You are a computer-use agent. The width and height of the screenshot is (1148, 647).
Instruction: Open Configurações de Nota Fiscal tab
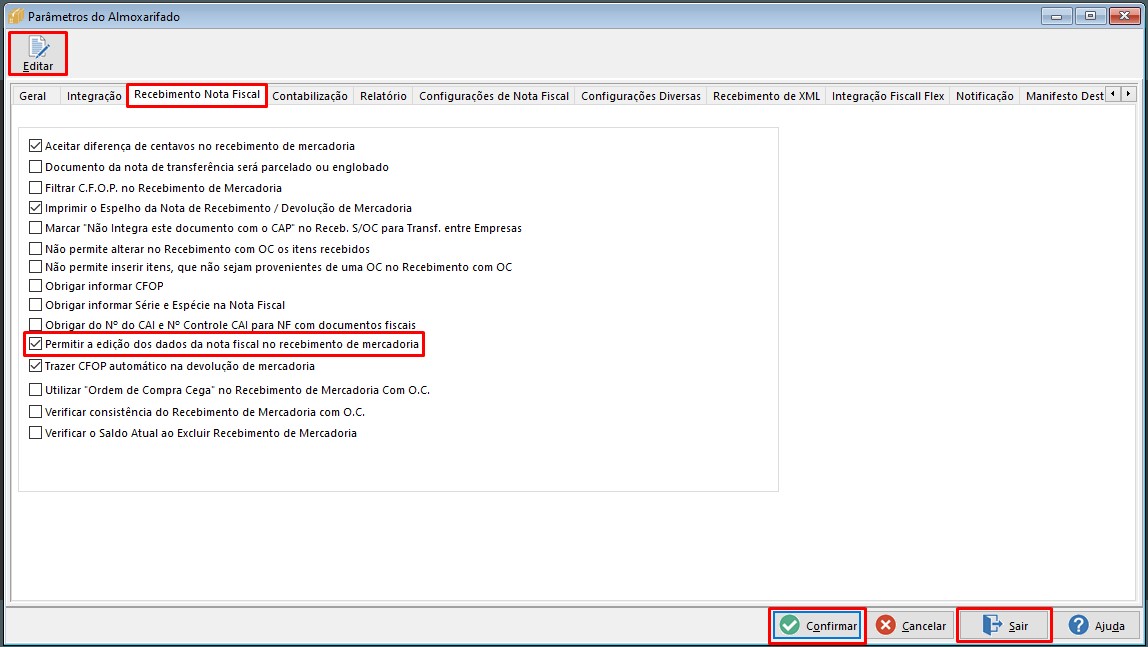coord(493,96)
